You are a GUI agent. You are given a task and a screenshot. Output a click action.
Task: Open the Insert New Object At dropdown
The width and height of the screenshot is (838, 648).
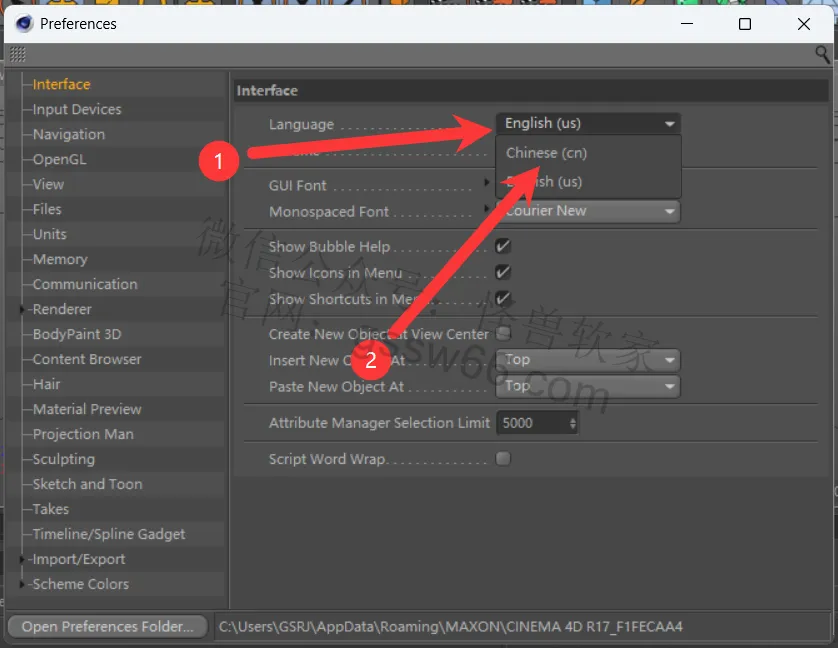click(588, 360)
